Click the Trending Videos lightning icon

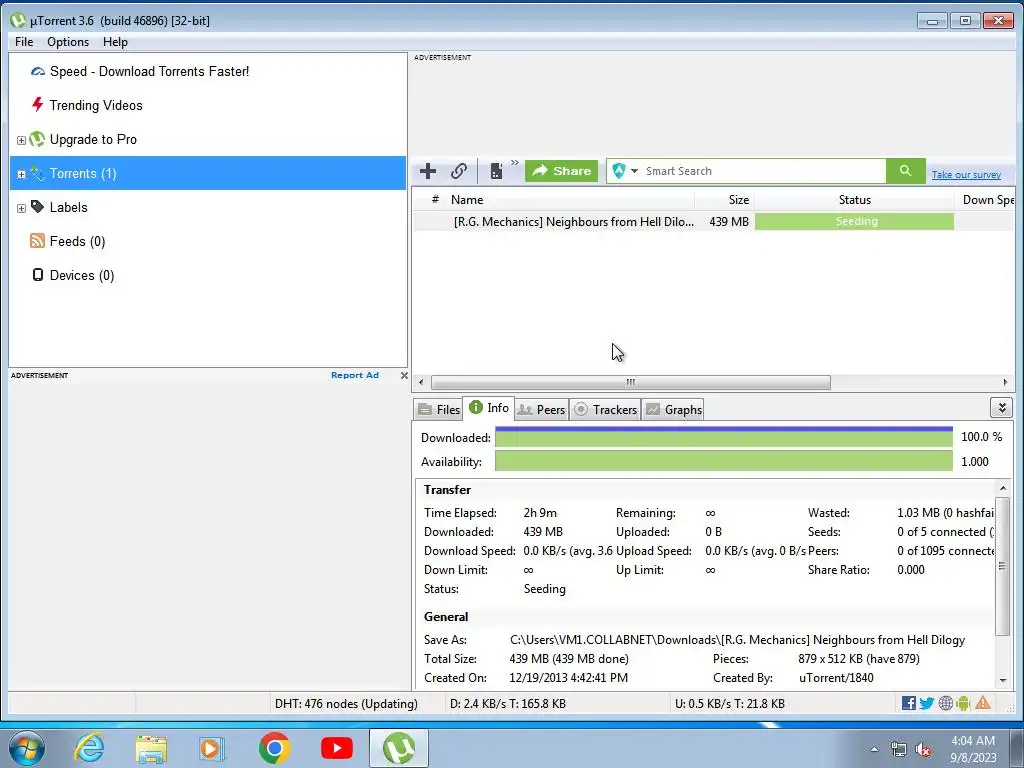[38, 104]
